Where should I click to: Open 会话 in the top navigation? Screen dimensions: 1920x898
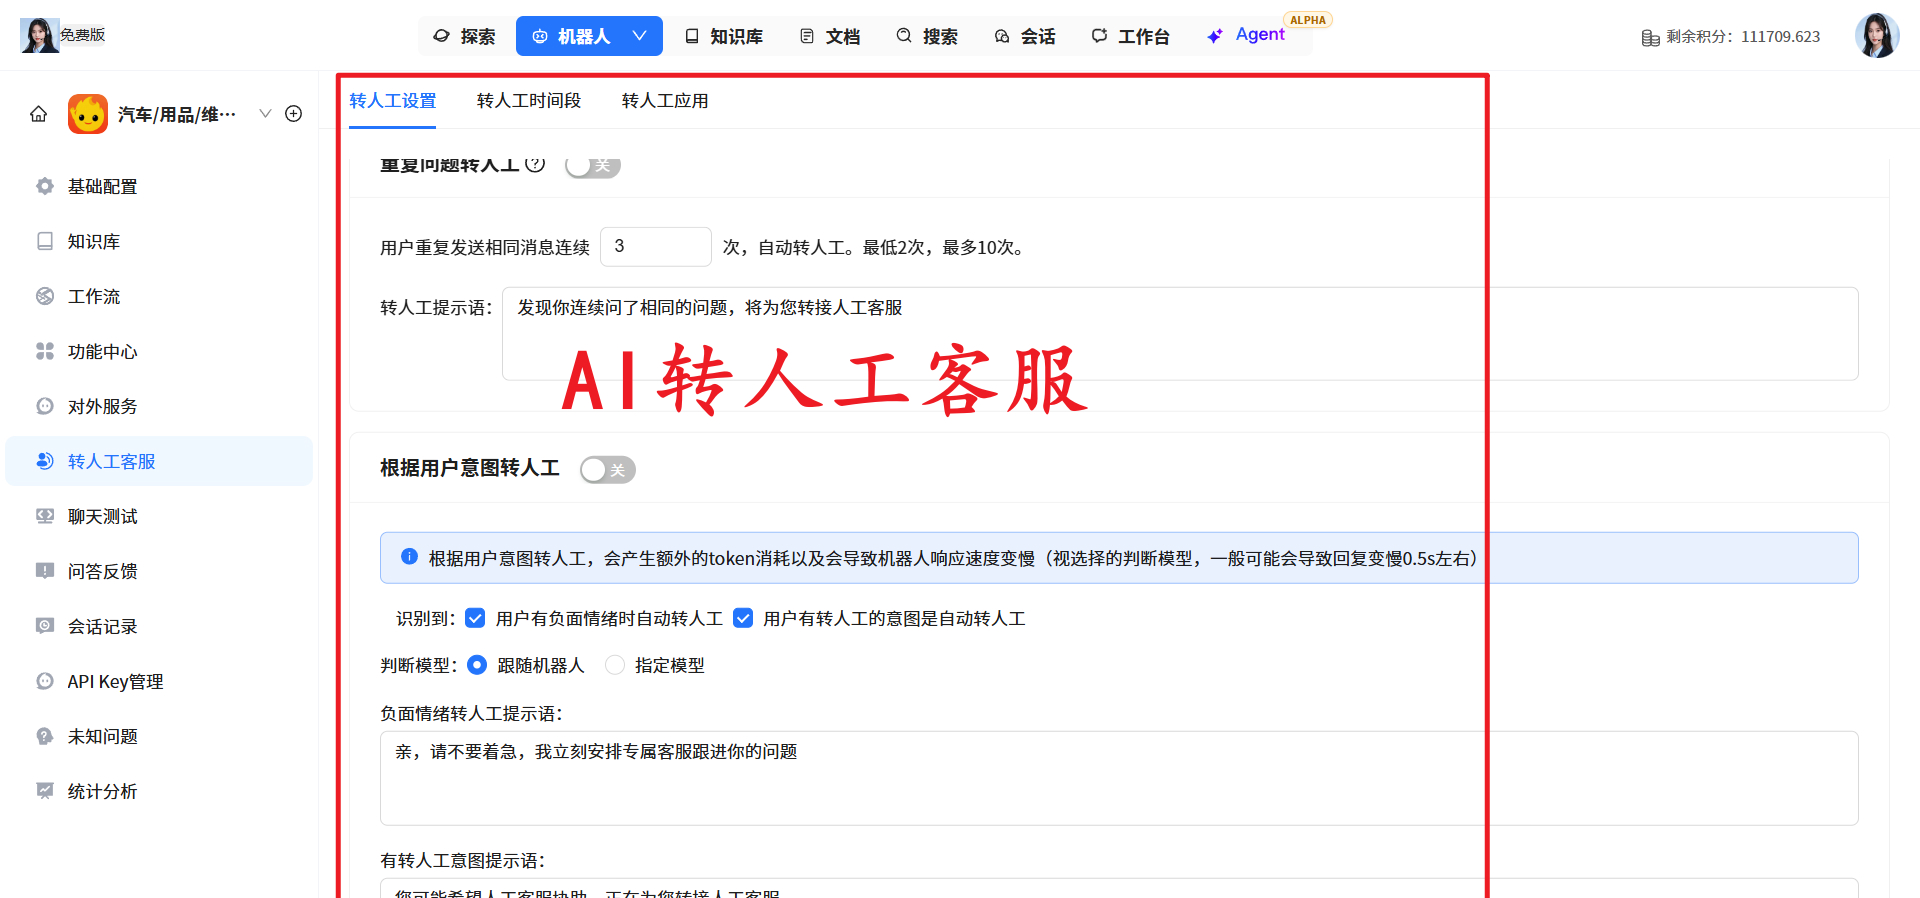pos(1025,36)
